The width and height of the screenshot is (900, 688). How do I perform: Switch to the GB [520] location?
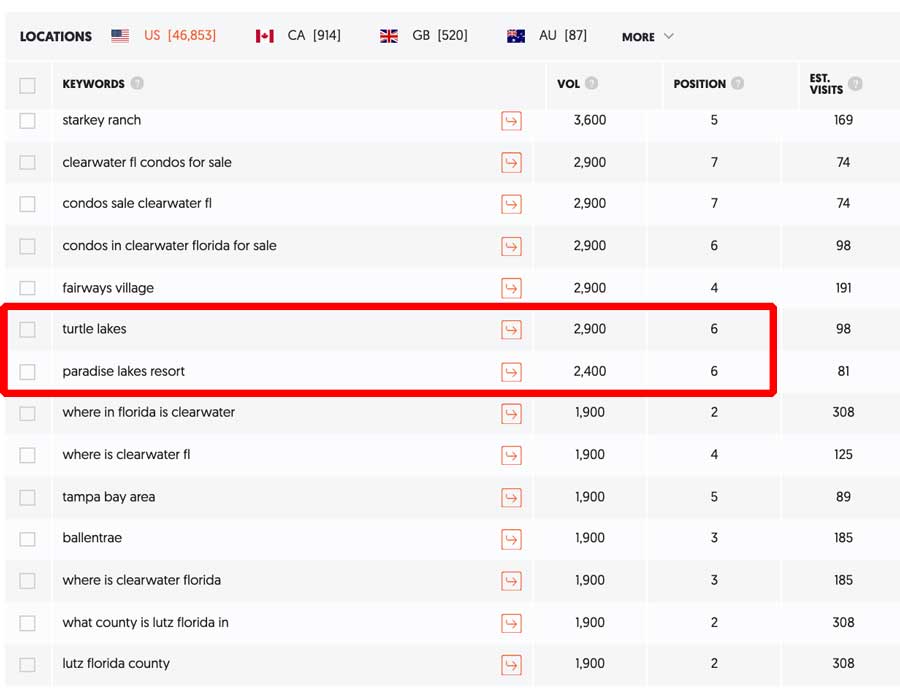click(x=440, y=36)
